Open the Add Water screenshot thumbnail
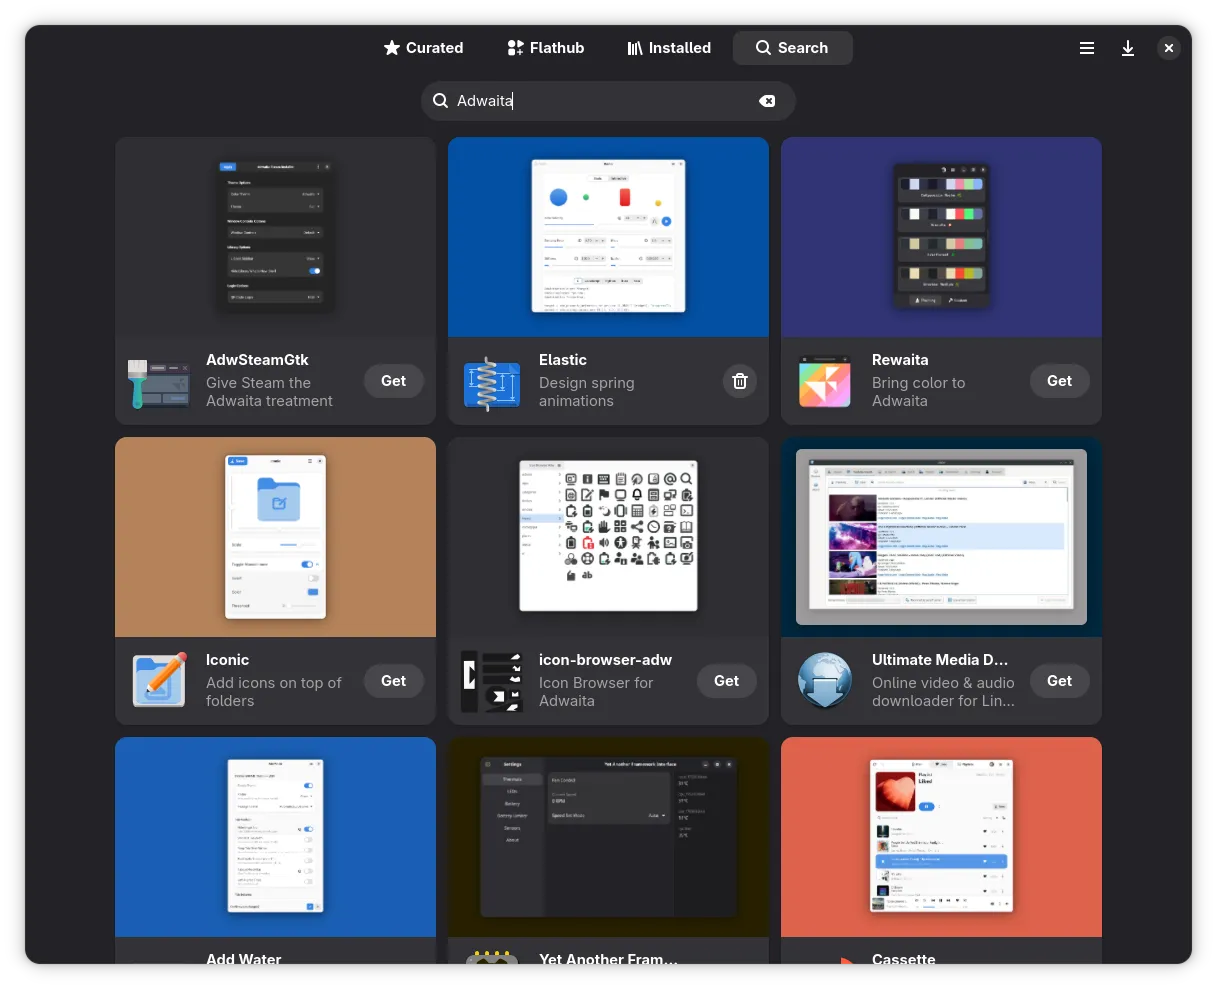This screenshot has height=989, width=1217. 275,836
